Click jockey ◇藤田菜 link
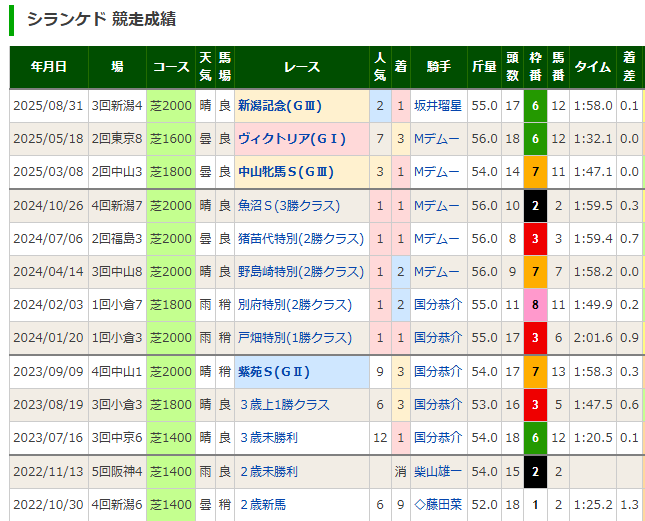The height and width of the screenshot is (521, 645). [438, 505]
